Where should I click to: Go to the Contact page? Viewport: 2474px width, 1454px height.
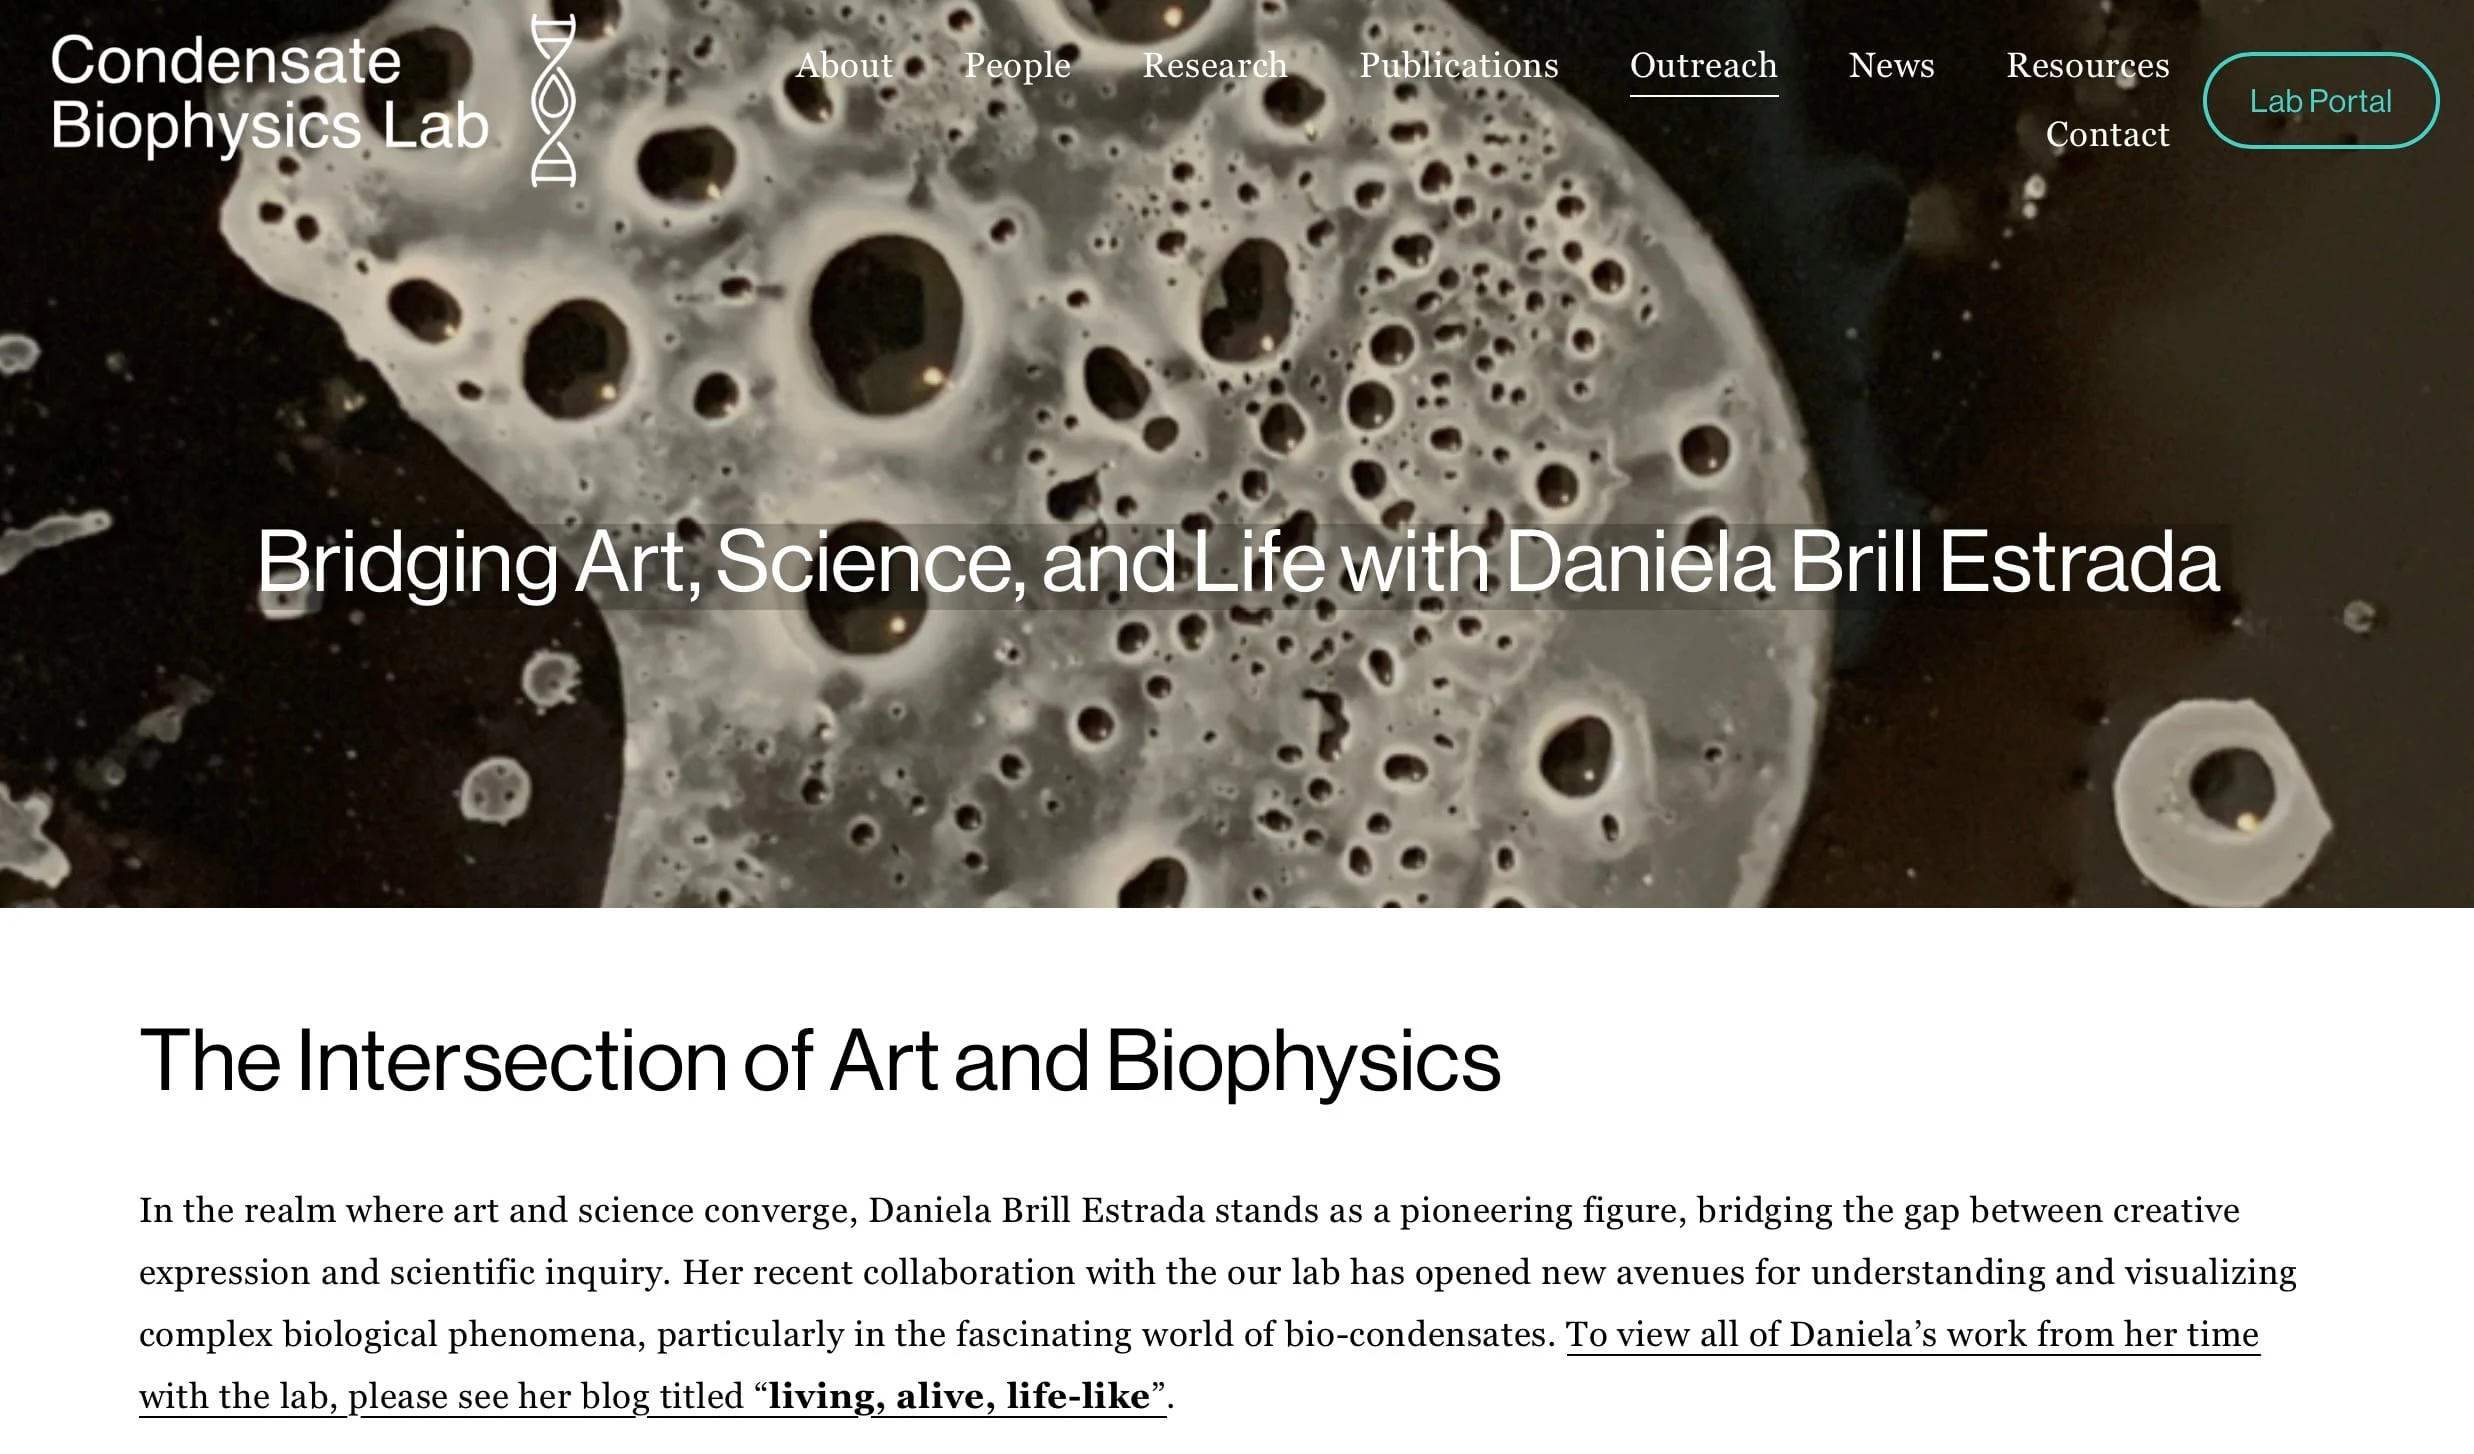click(2107, 135)
